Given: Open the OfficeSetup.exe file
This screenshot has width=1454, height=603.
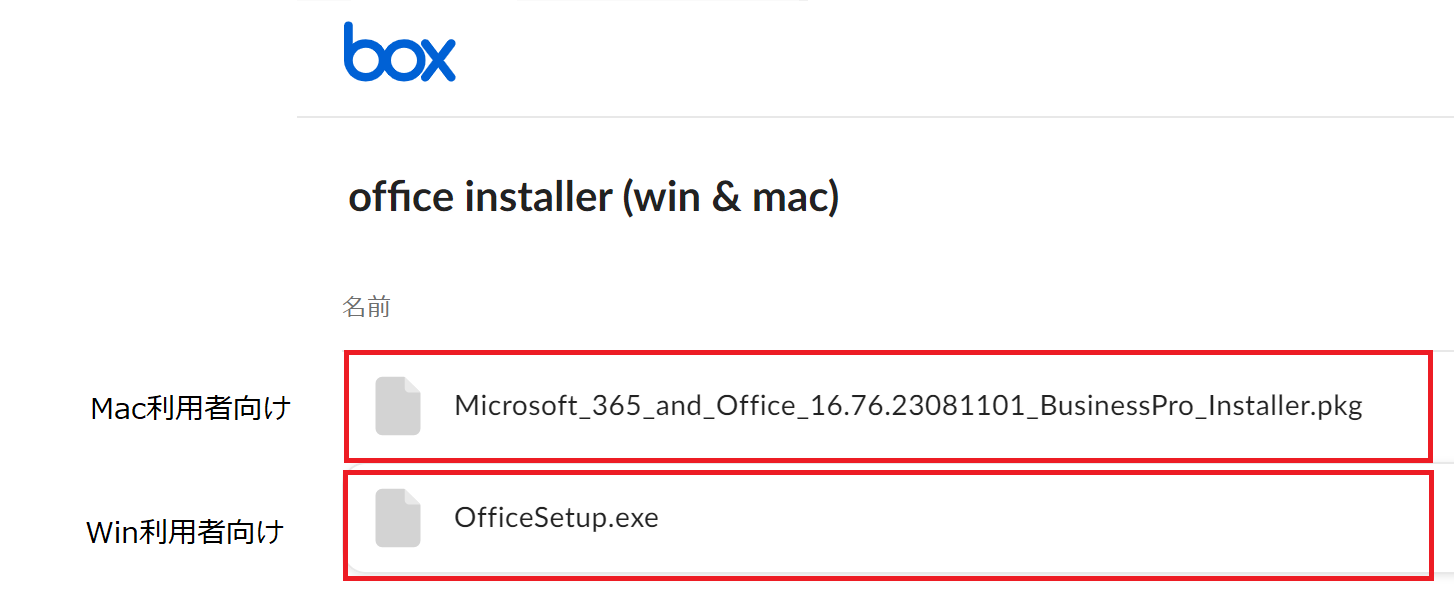Looking at the screenshot, I should click(x=556, y=518).
